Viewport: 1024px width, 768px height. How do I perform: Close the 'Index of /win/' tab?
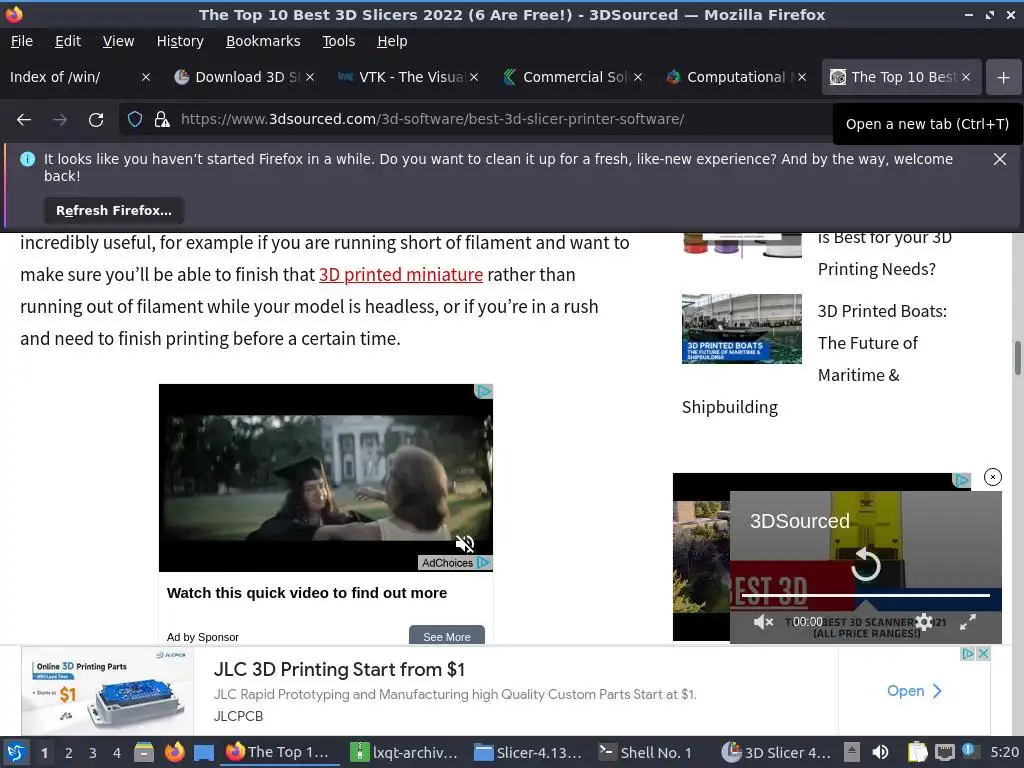tap(146, 77)
